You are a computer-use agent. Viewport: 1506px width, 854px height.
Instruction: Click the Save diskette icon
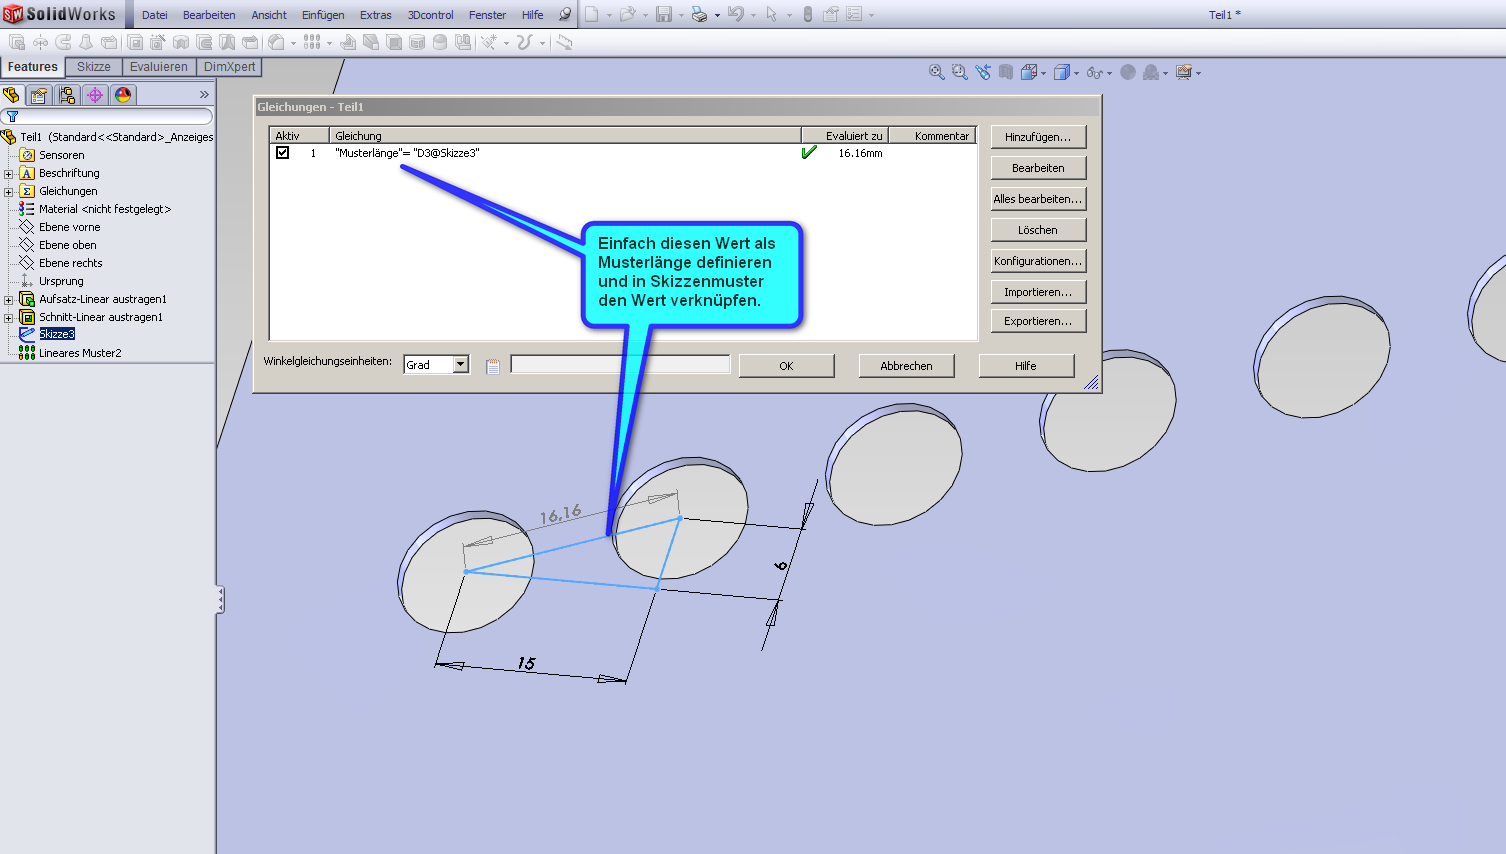[664, 14]
